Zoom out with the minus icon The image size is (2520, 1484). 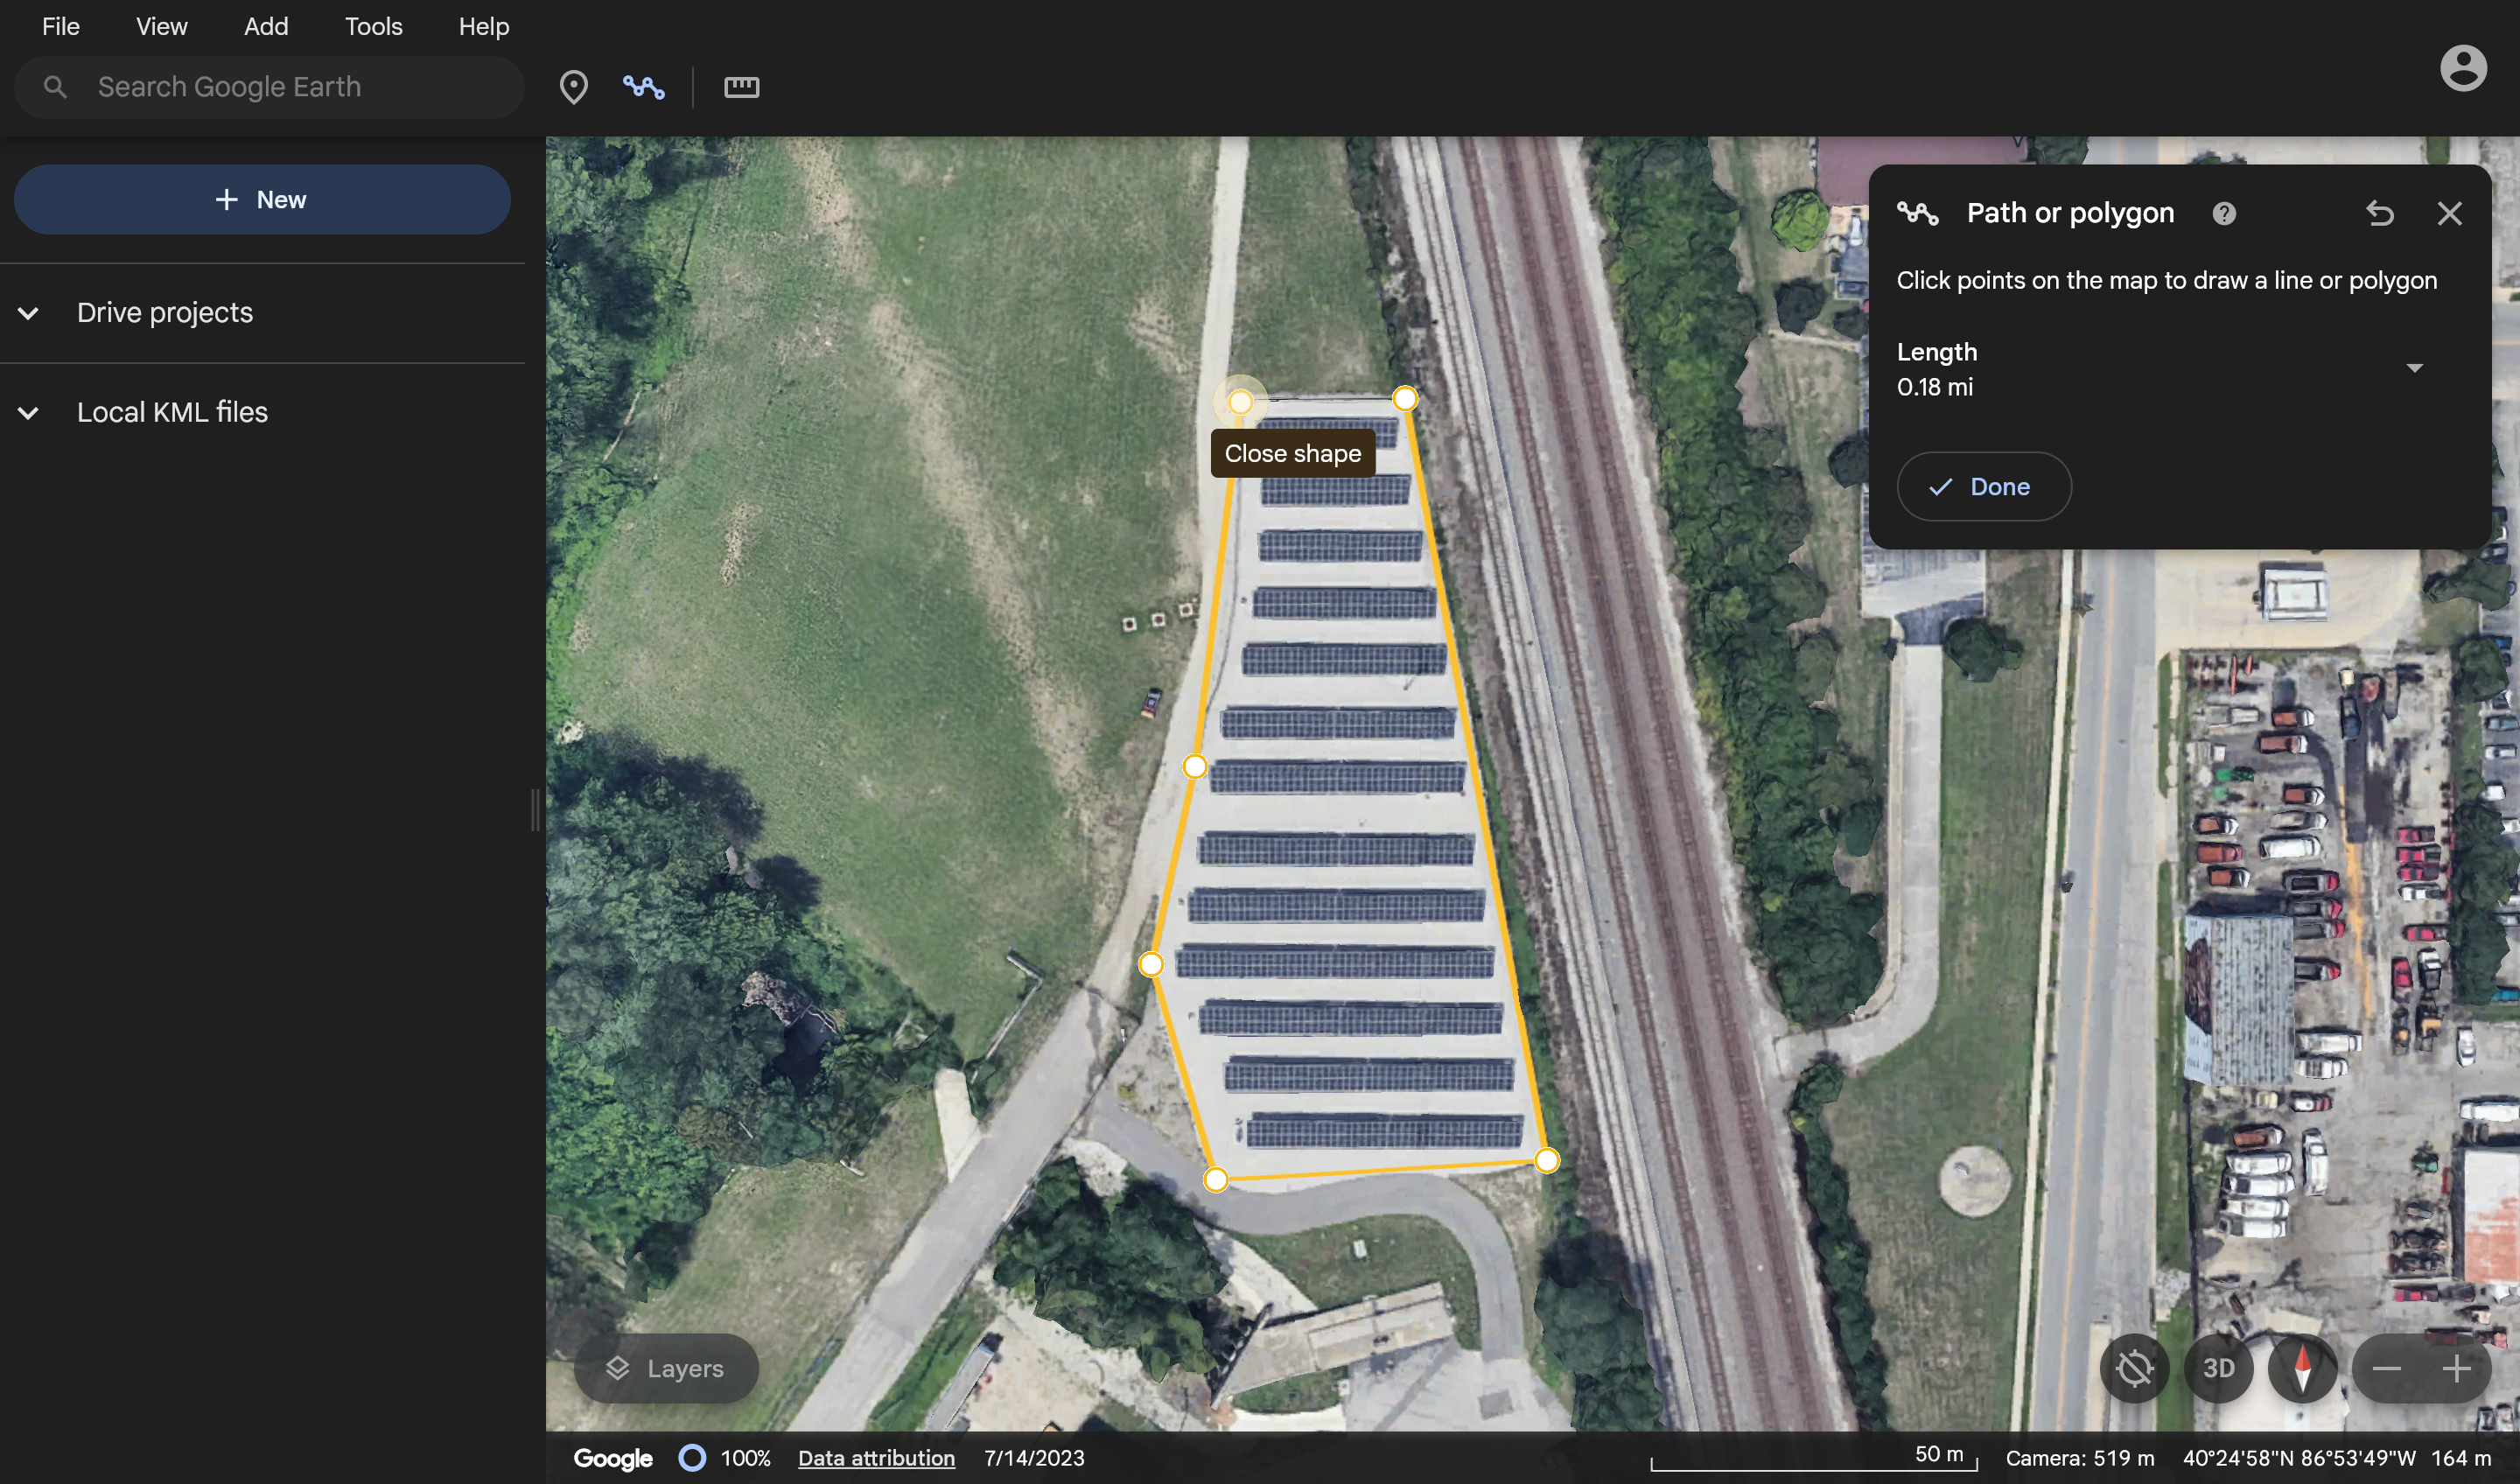pos(2386,1368)
